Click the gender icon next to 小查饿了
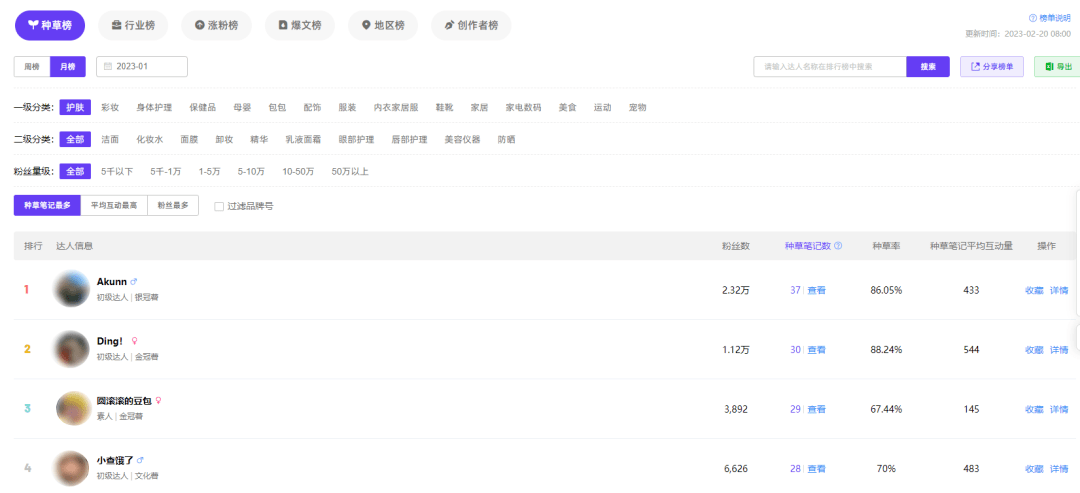The height and width of the screenshot is (493, 1080). [141, 460]
